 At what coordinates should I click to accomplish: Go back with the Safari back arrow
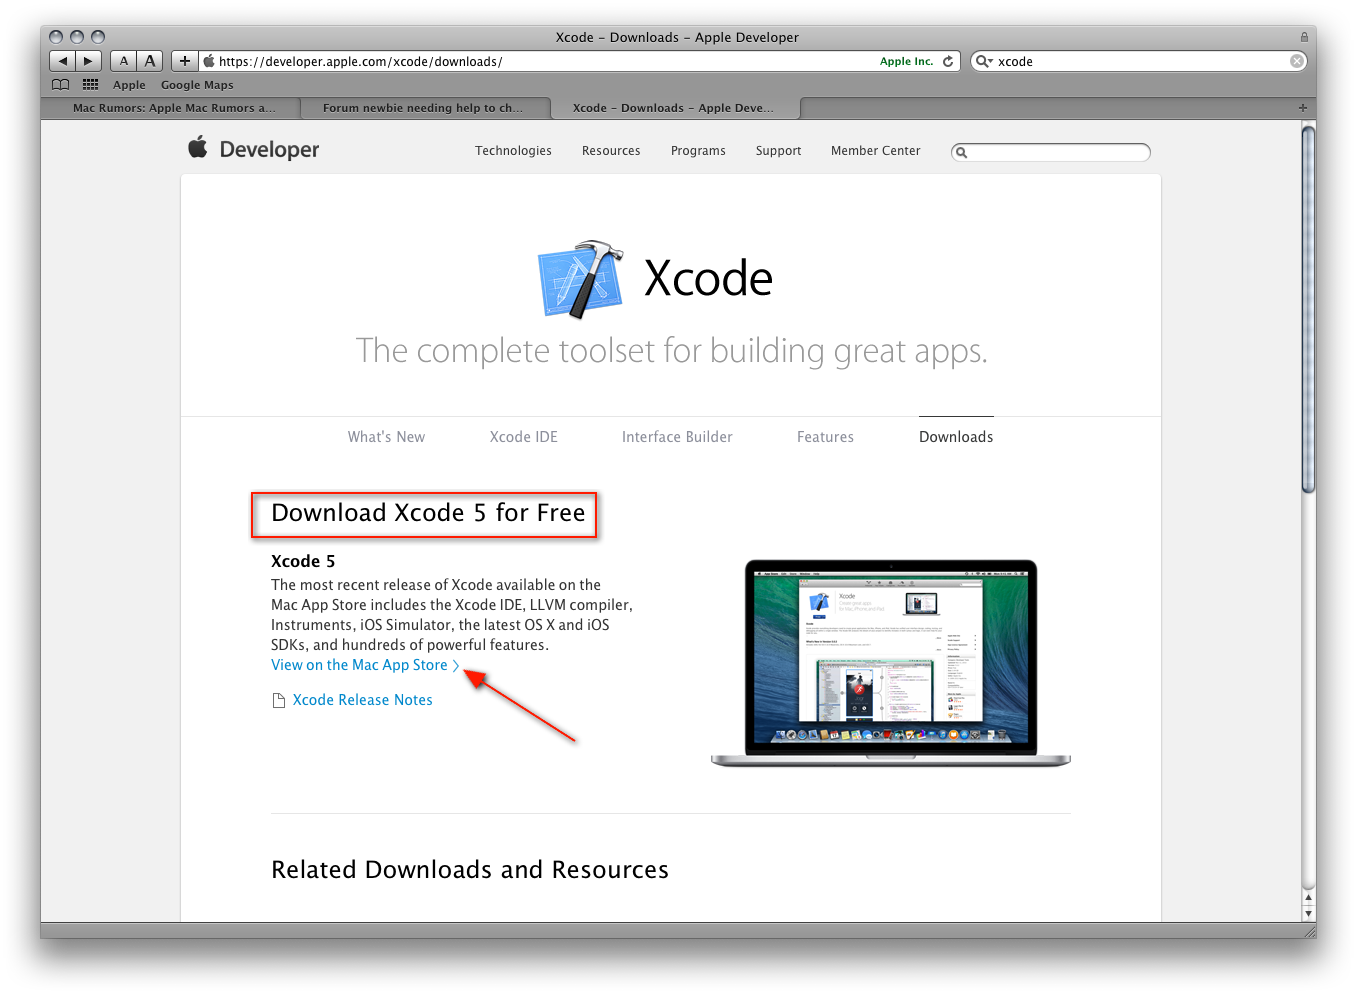point(62,61)
